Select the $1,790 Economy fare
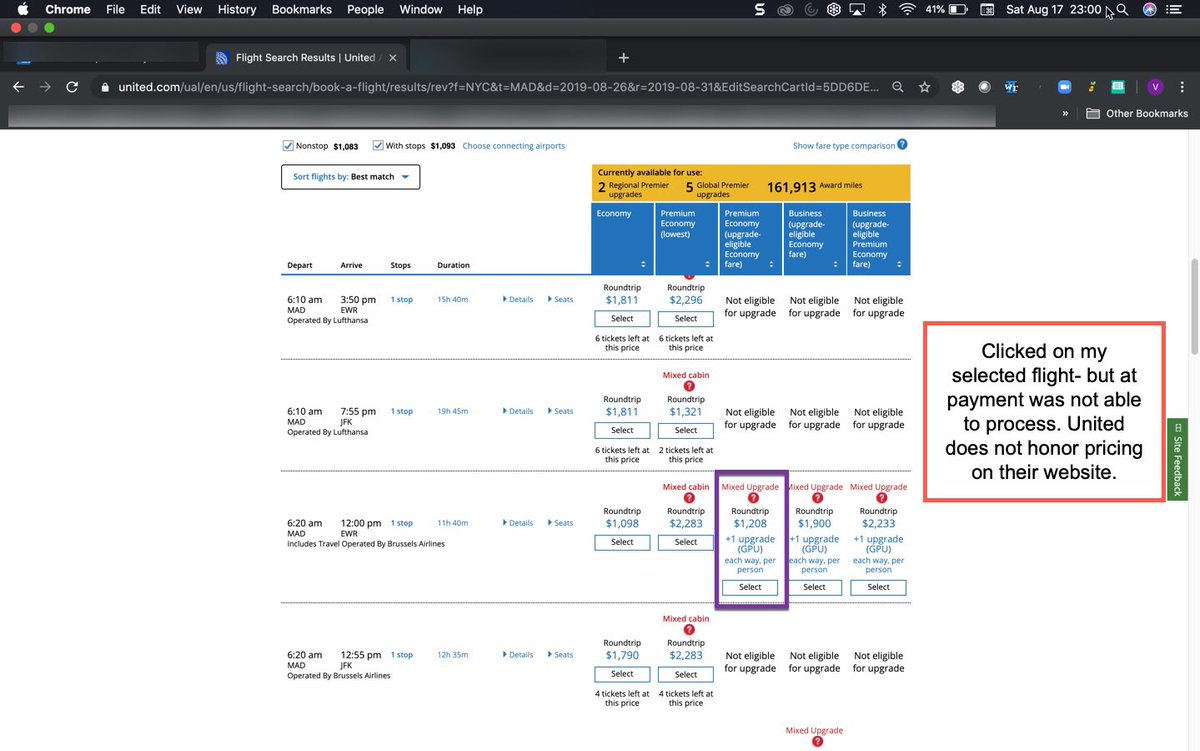Viewport: 1200px width, 751px height. coord(622,674)
